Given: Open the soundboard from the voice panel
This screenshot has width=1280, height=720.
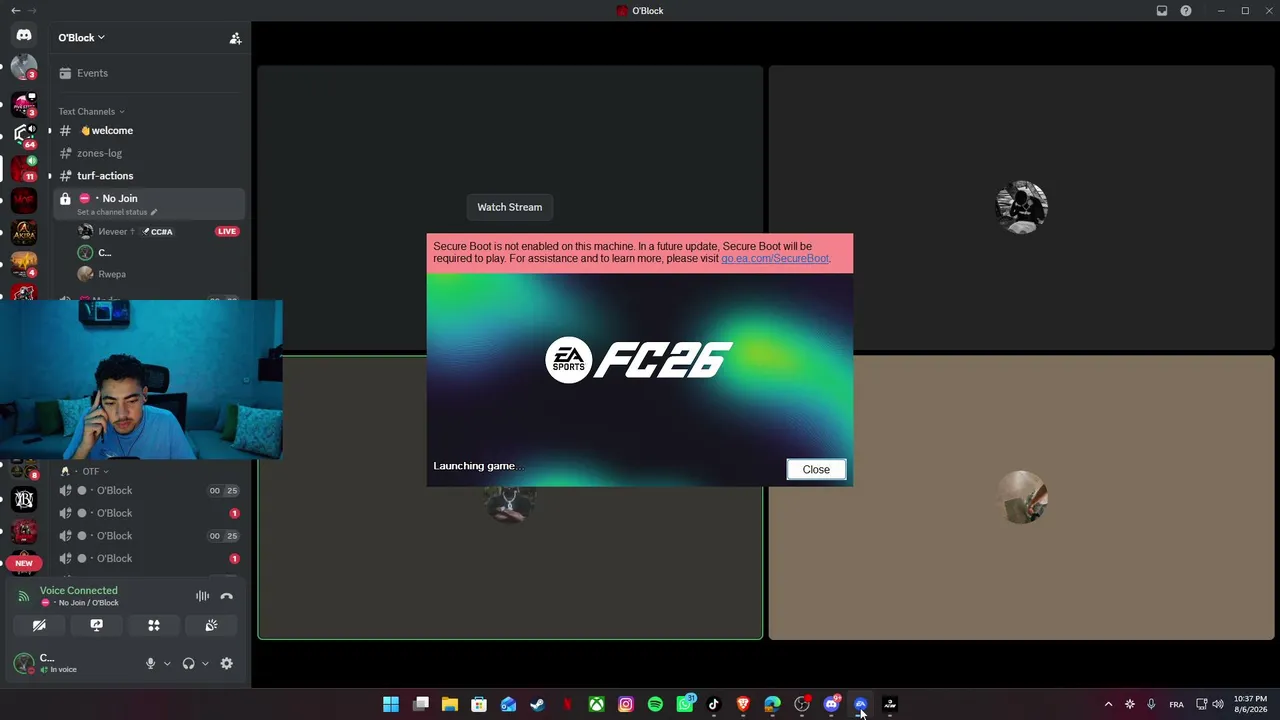Looking at the screenshot, I should [211, 625].
